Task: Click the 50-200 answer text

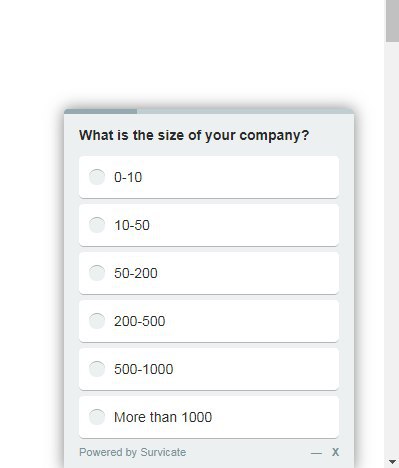Action: point(136,273)
